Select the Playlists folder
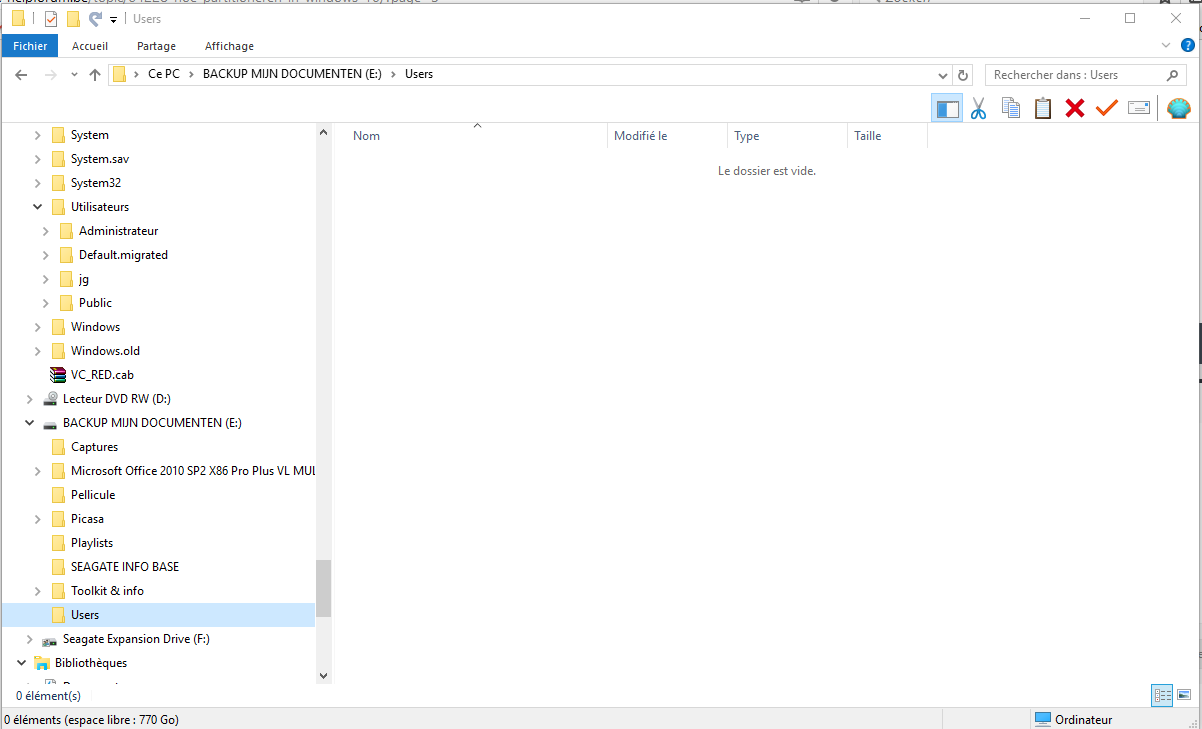 [x=92, y=543]
